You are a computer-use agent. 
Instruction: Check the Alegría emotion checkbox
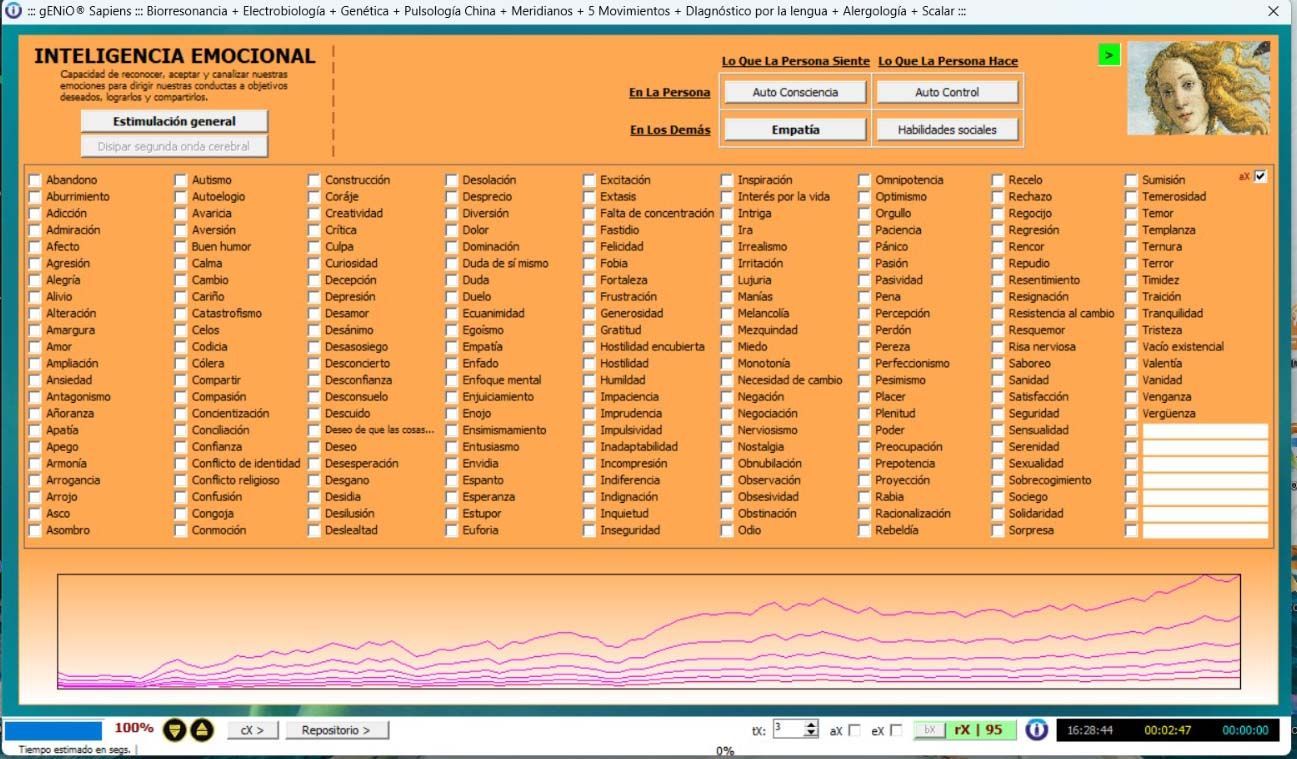pos(35,281)
